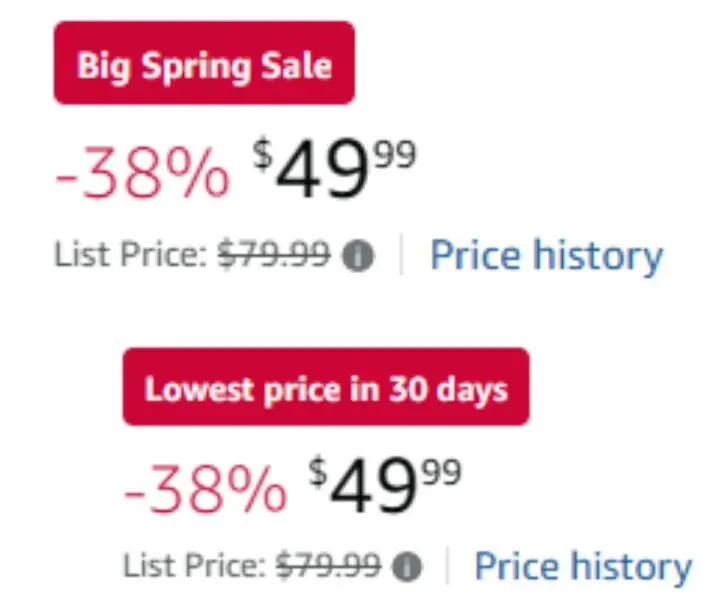Open Price history under Big Spring Sale

[546, 257]
